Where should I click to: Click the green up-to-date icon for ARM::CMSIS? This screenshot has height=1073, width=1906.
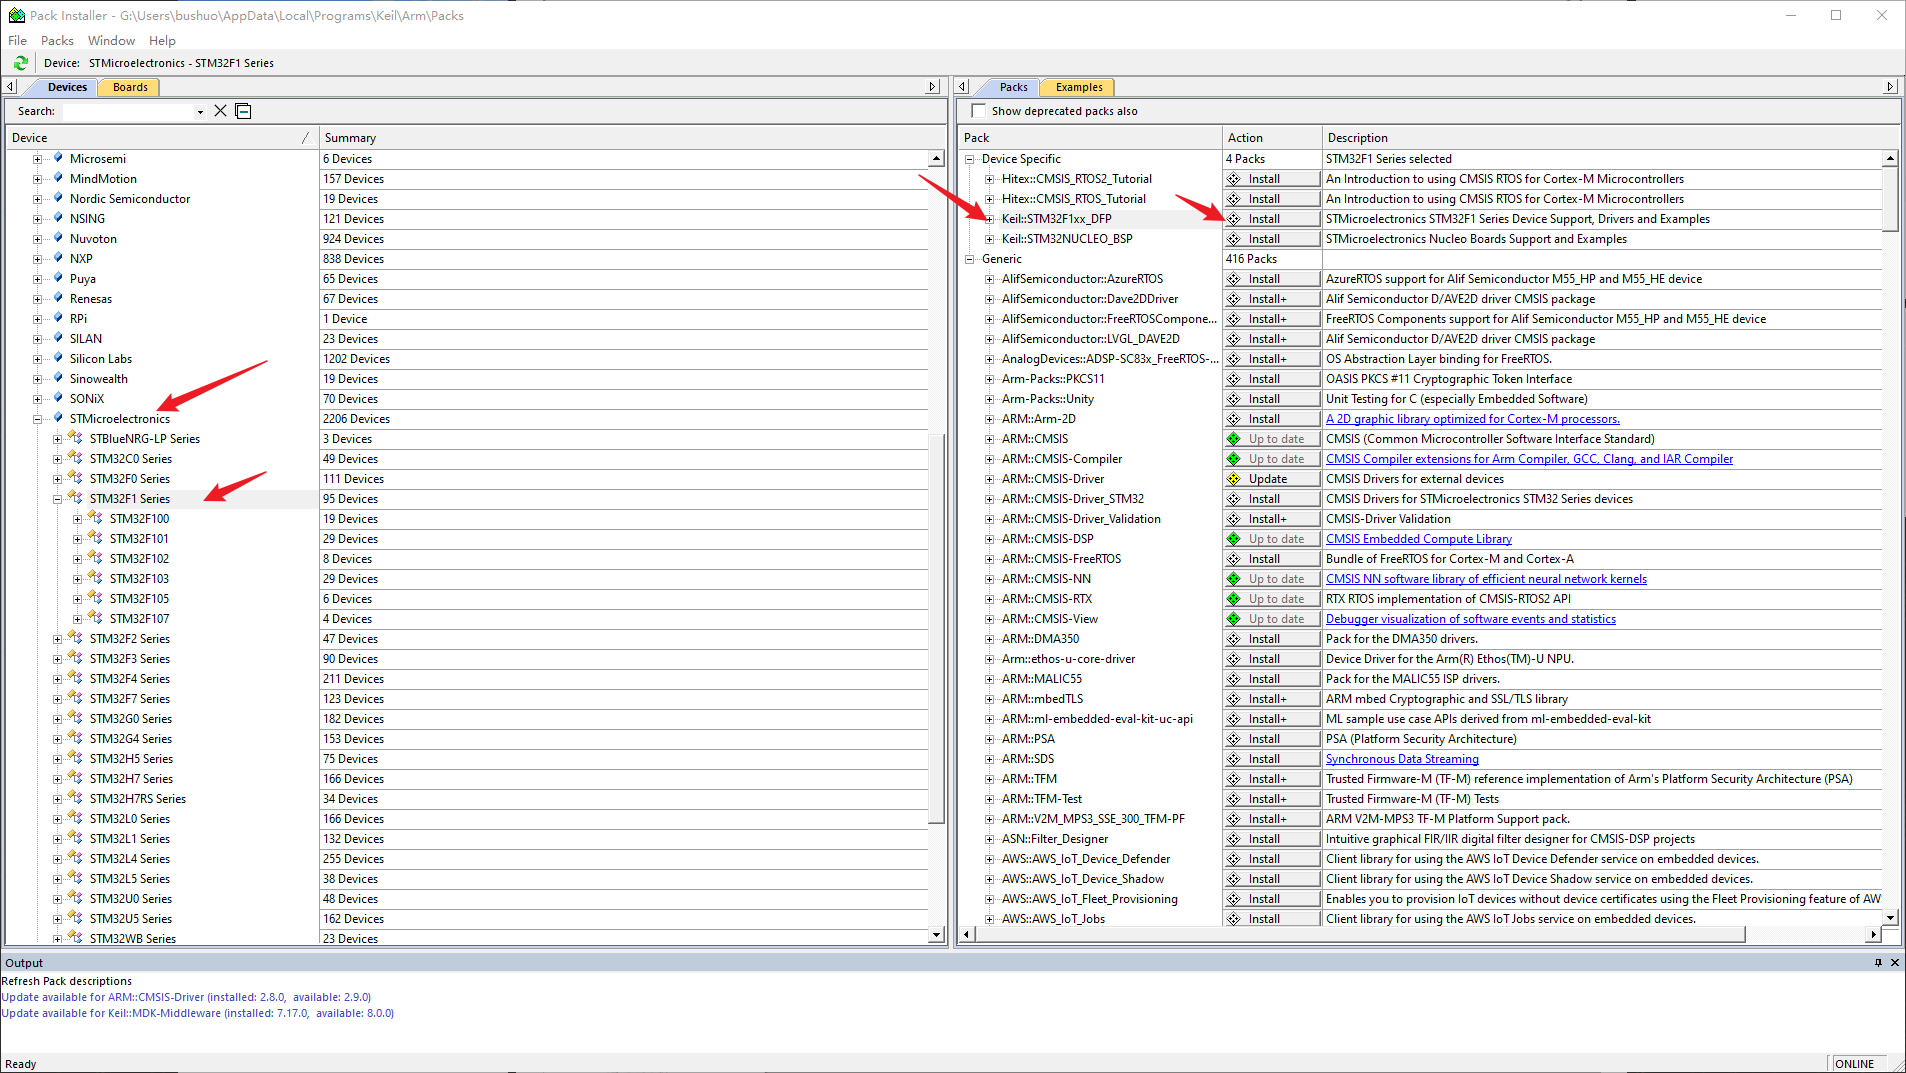(1234, 439)
